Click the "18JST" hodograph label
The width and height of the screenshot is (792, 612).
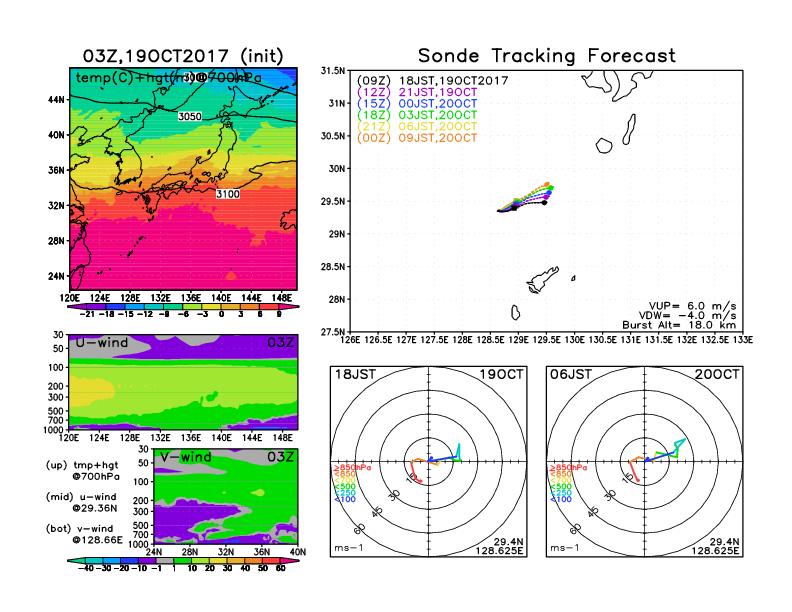tap(356, 375)
